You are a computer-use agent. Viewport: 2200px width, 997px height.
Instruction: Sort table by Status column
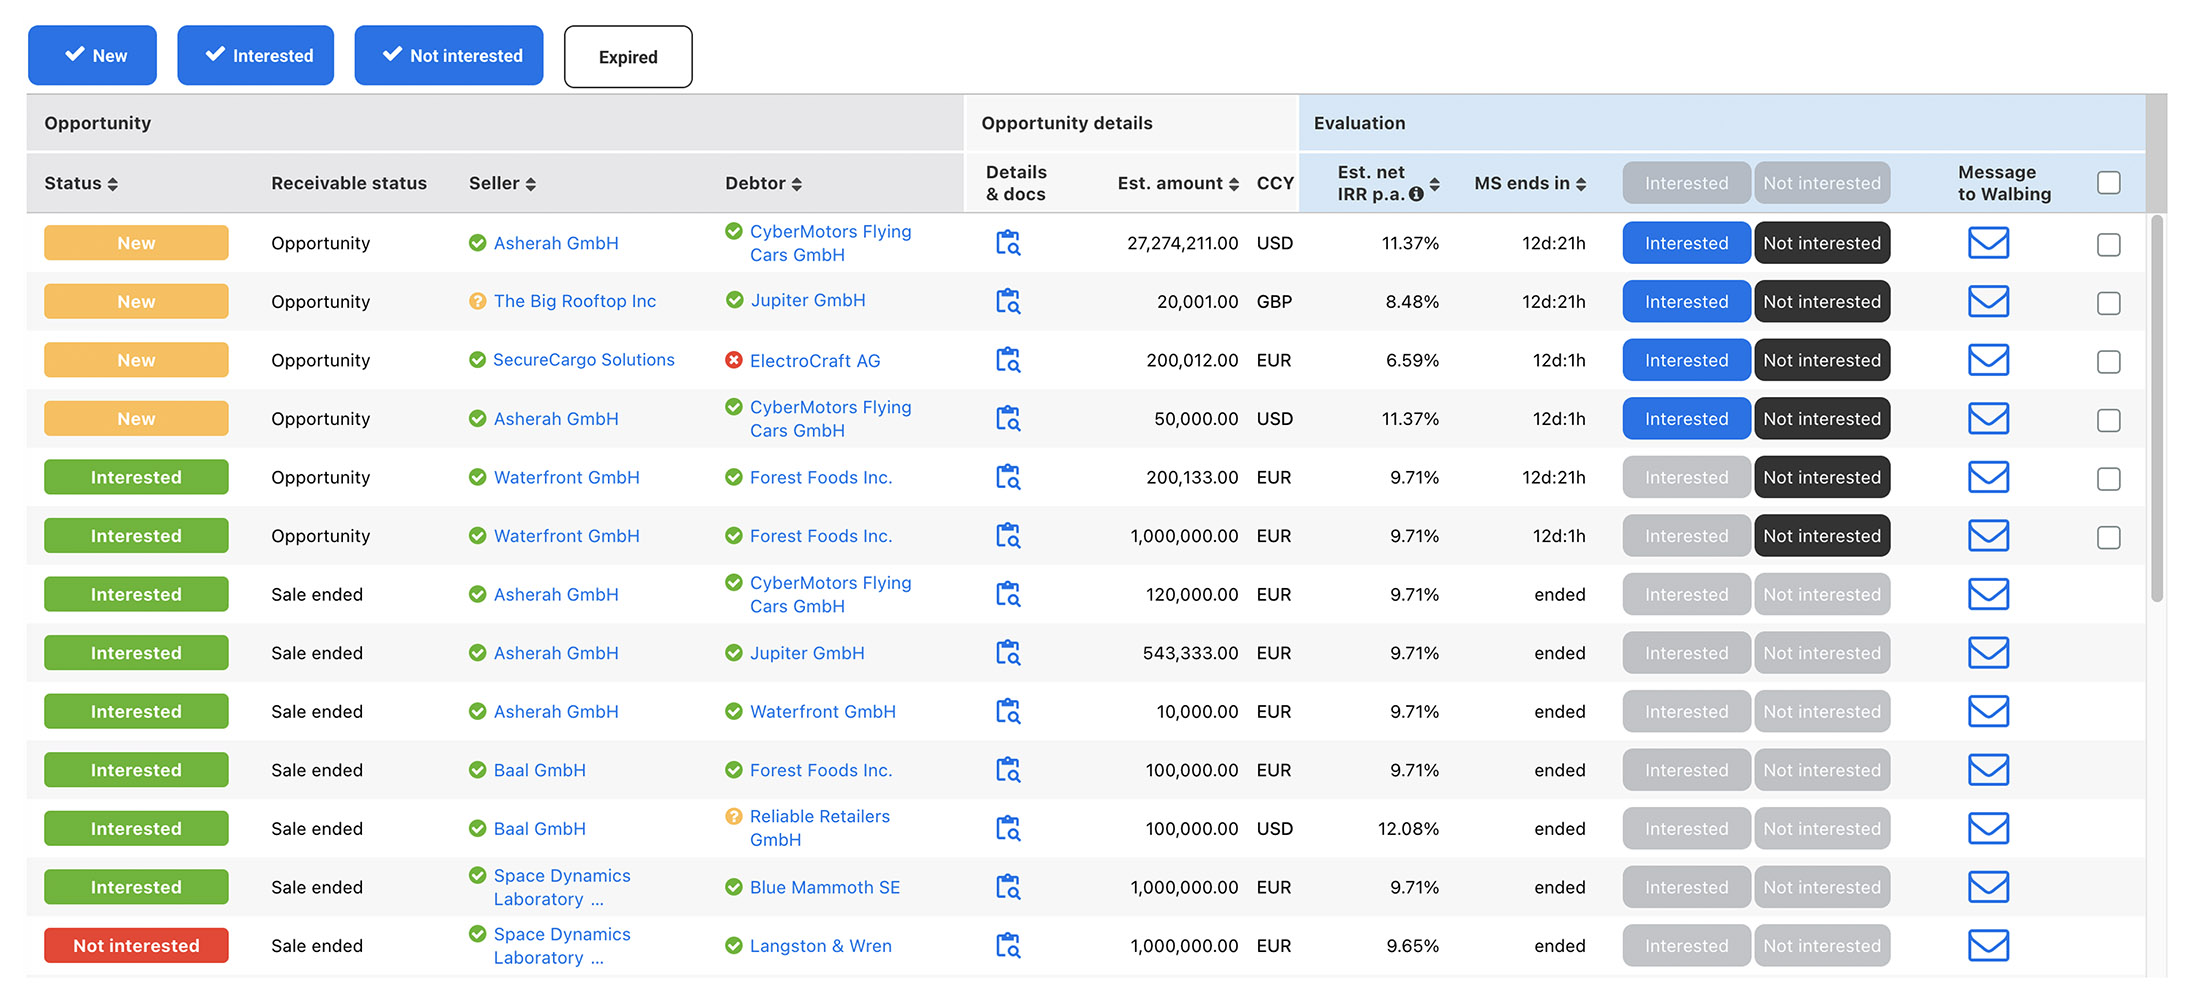coord(81,183)
